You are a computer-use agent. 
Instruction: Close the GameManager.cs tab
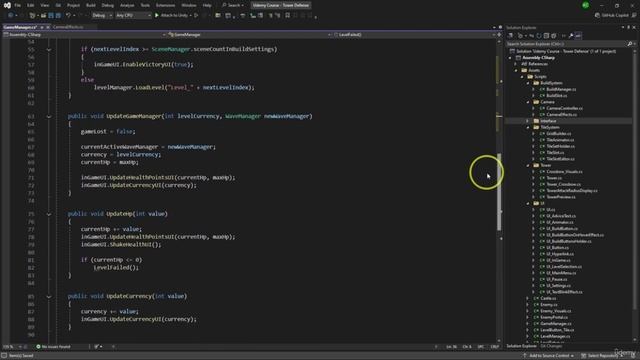48,27
